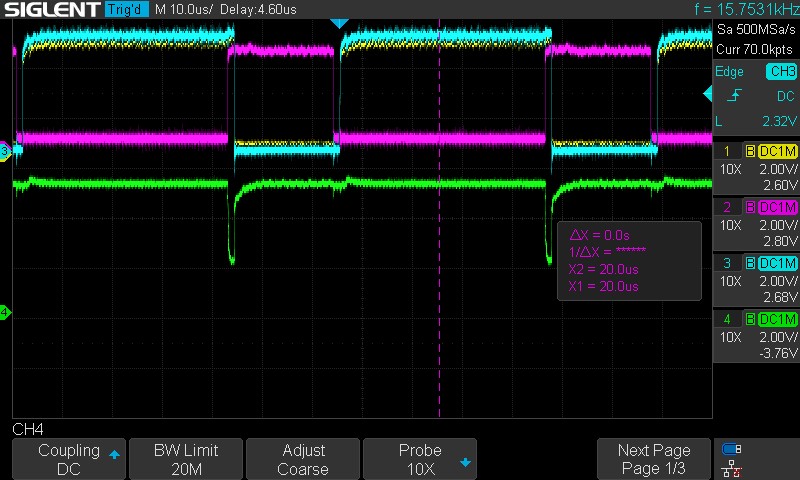Click the channel 3 ground marker

(x=5, y=151)
